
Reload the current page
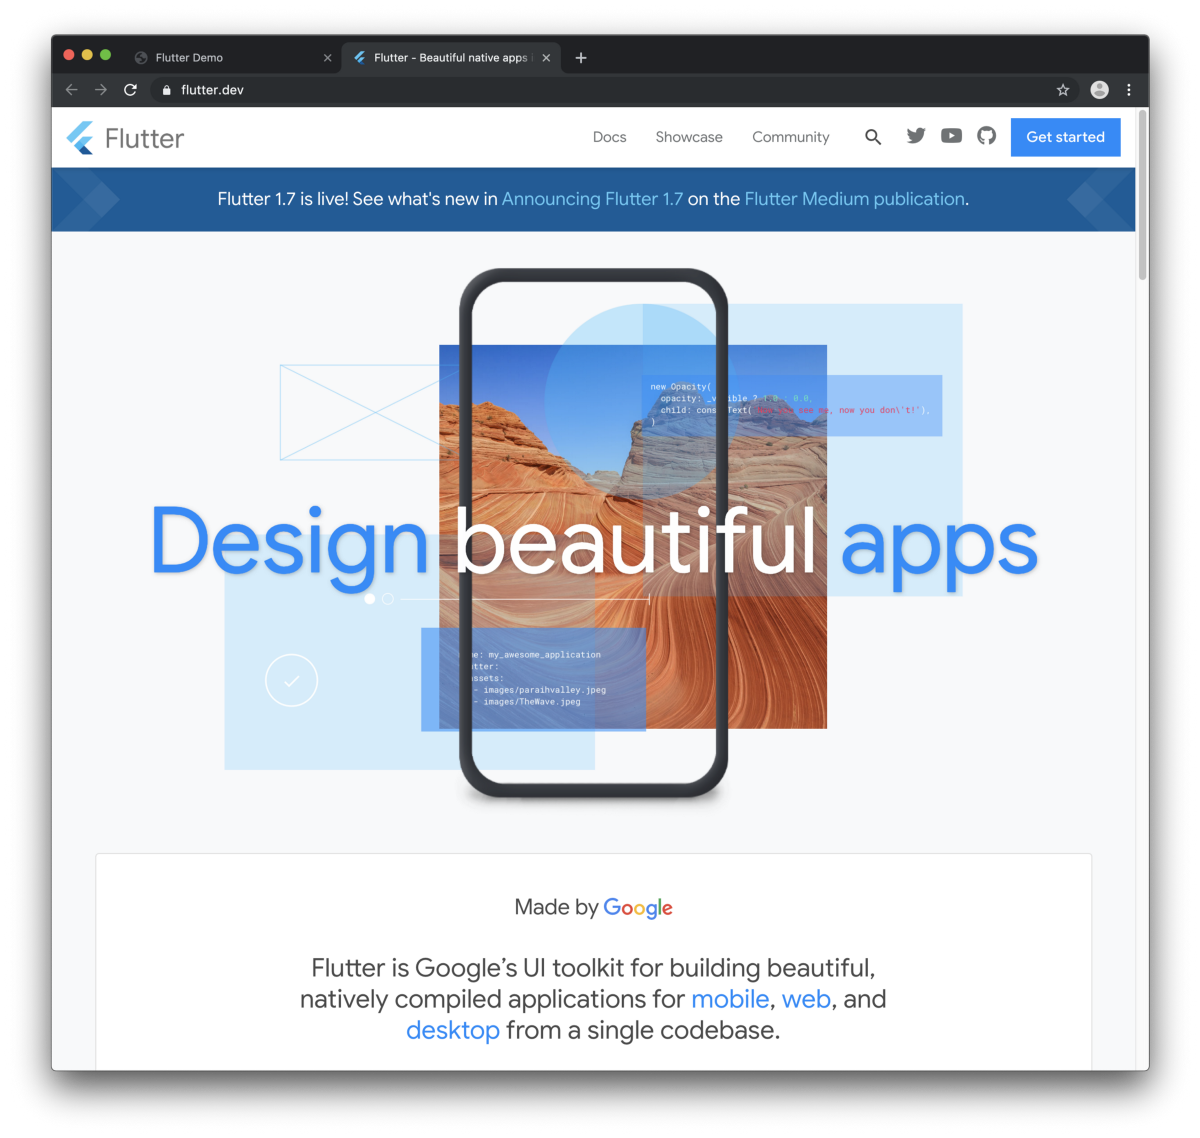pyautogui.click(x=130, y=89)
